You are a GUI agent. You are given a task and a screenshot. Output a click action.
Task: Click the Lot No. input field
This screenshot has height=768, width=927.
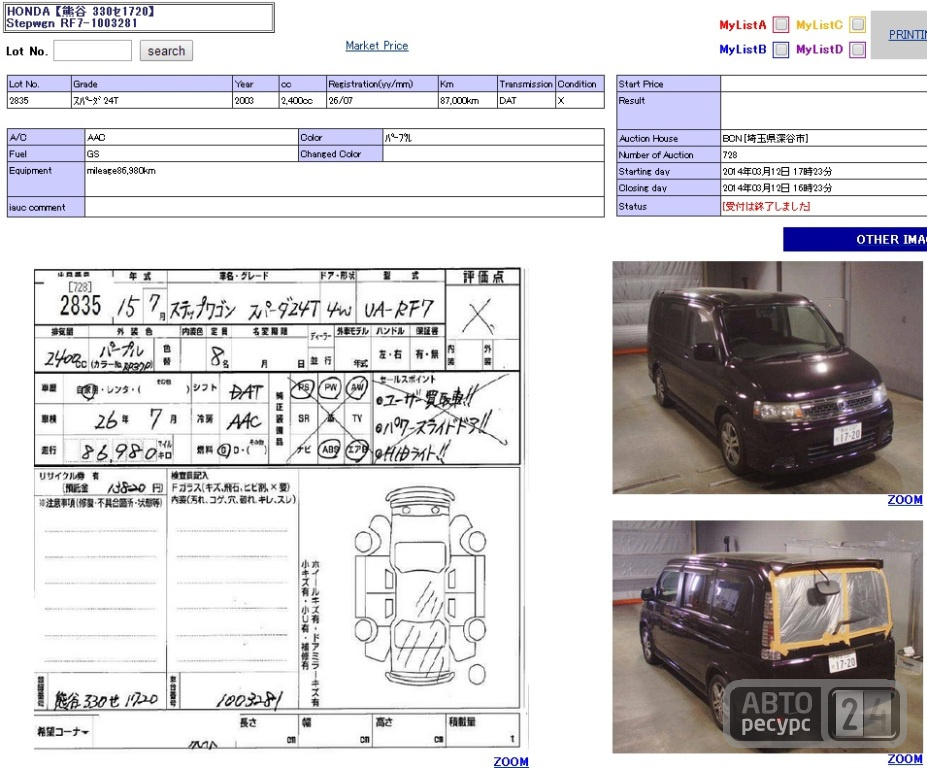tap(93, 51)
